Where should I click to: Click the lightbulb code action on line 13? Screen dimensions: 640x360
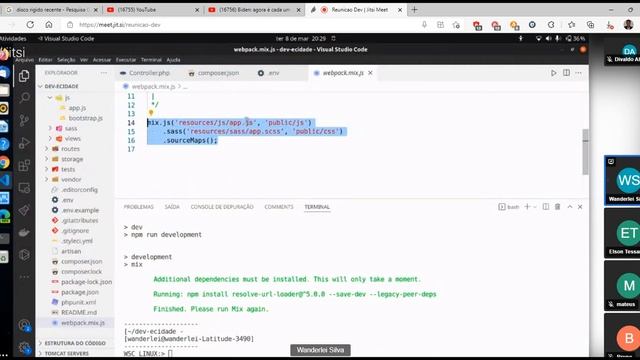pos(151,113)
